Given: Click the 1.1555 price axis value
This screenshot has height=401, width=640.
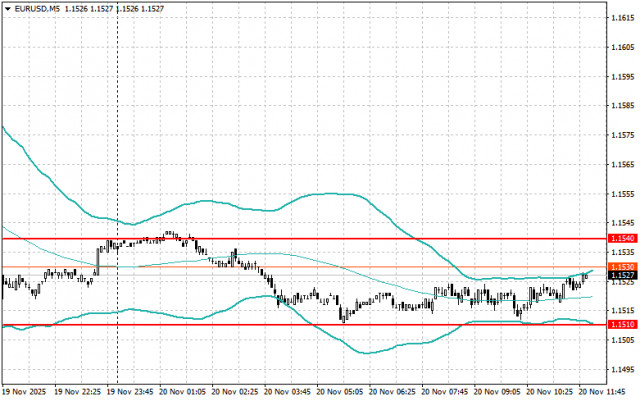Looking at the screenshot, I should click(x=623, y=194).
